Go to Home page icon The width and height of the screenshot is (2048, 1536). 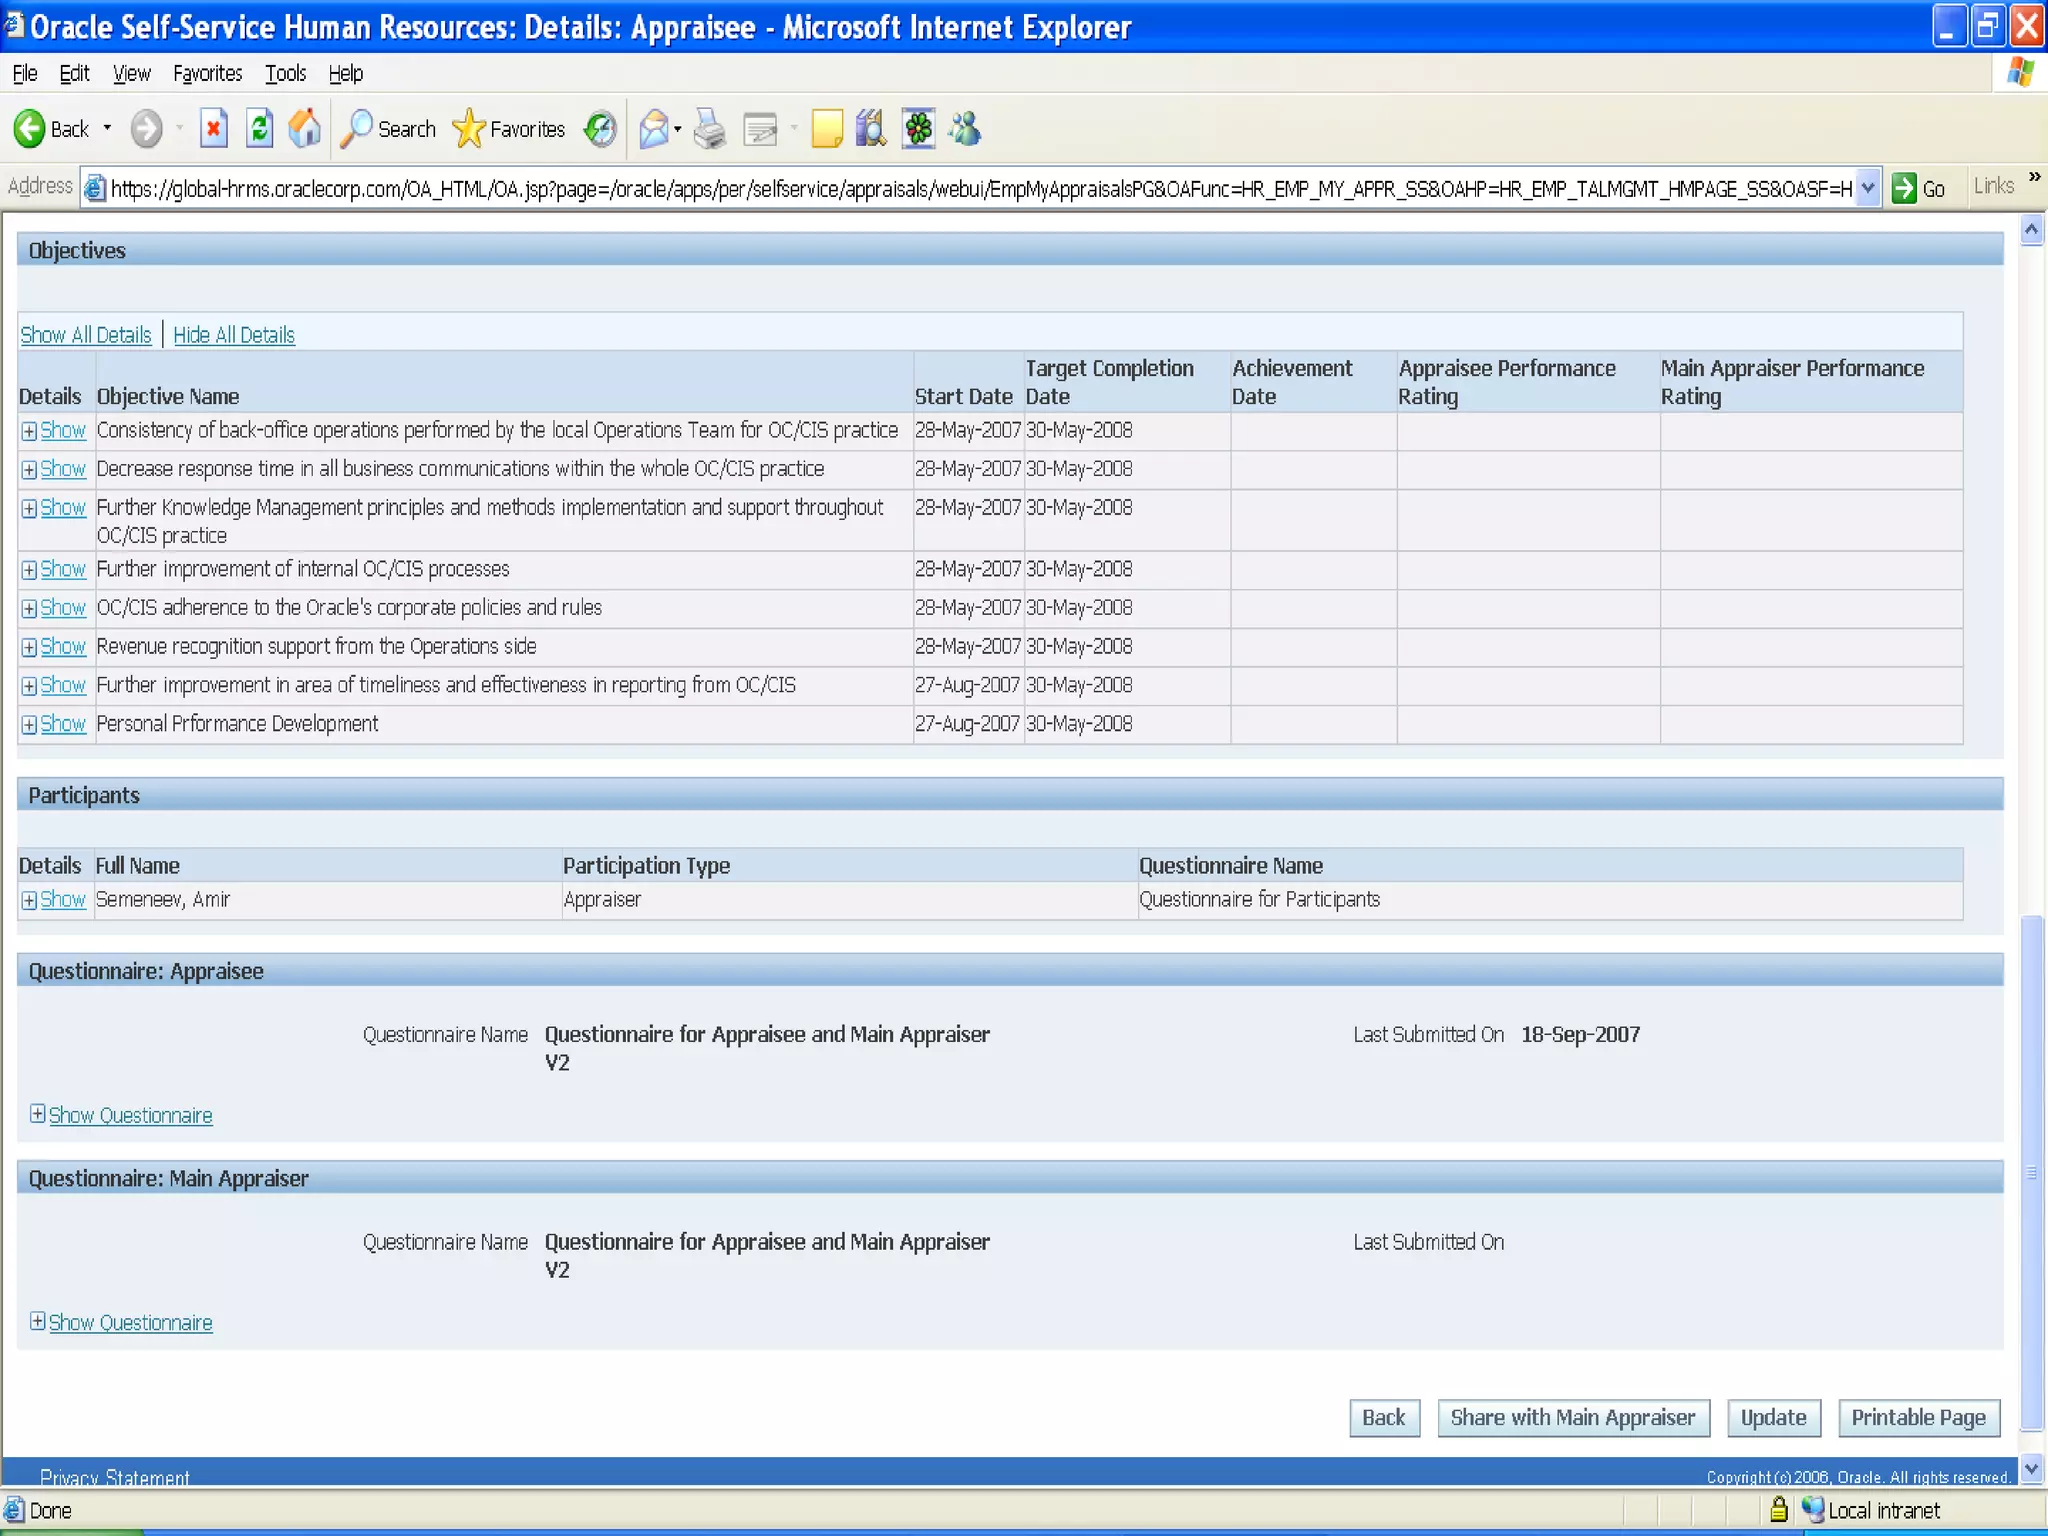tap(305, 129)
